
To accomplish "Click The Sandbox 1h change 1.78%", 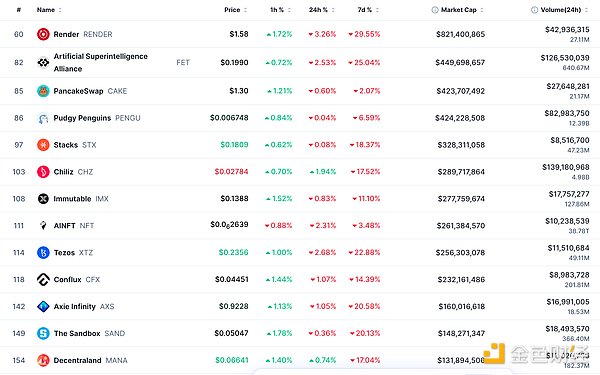I will [x=280, y=333].
